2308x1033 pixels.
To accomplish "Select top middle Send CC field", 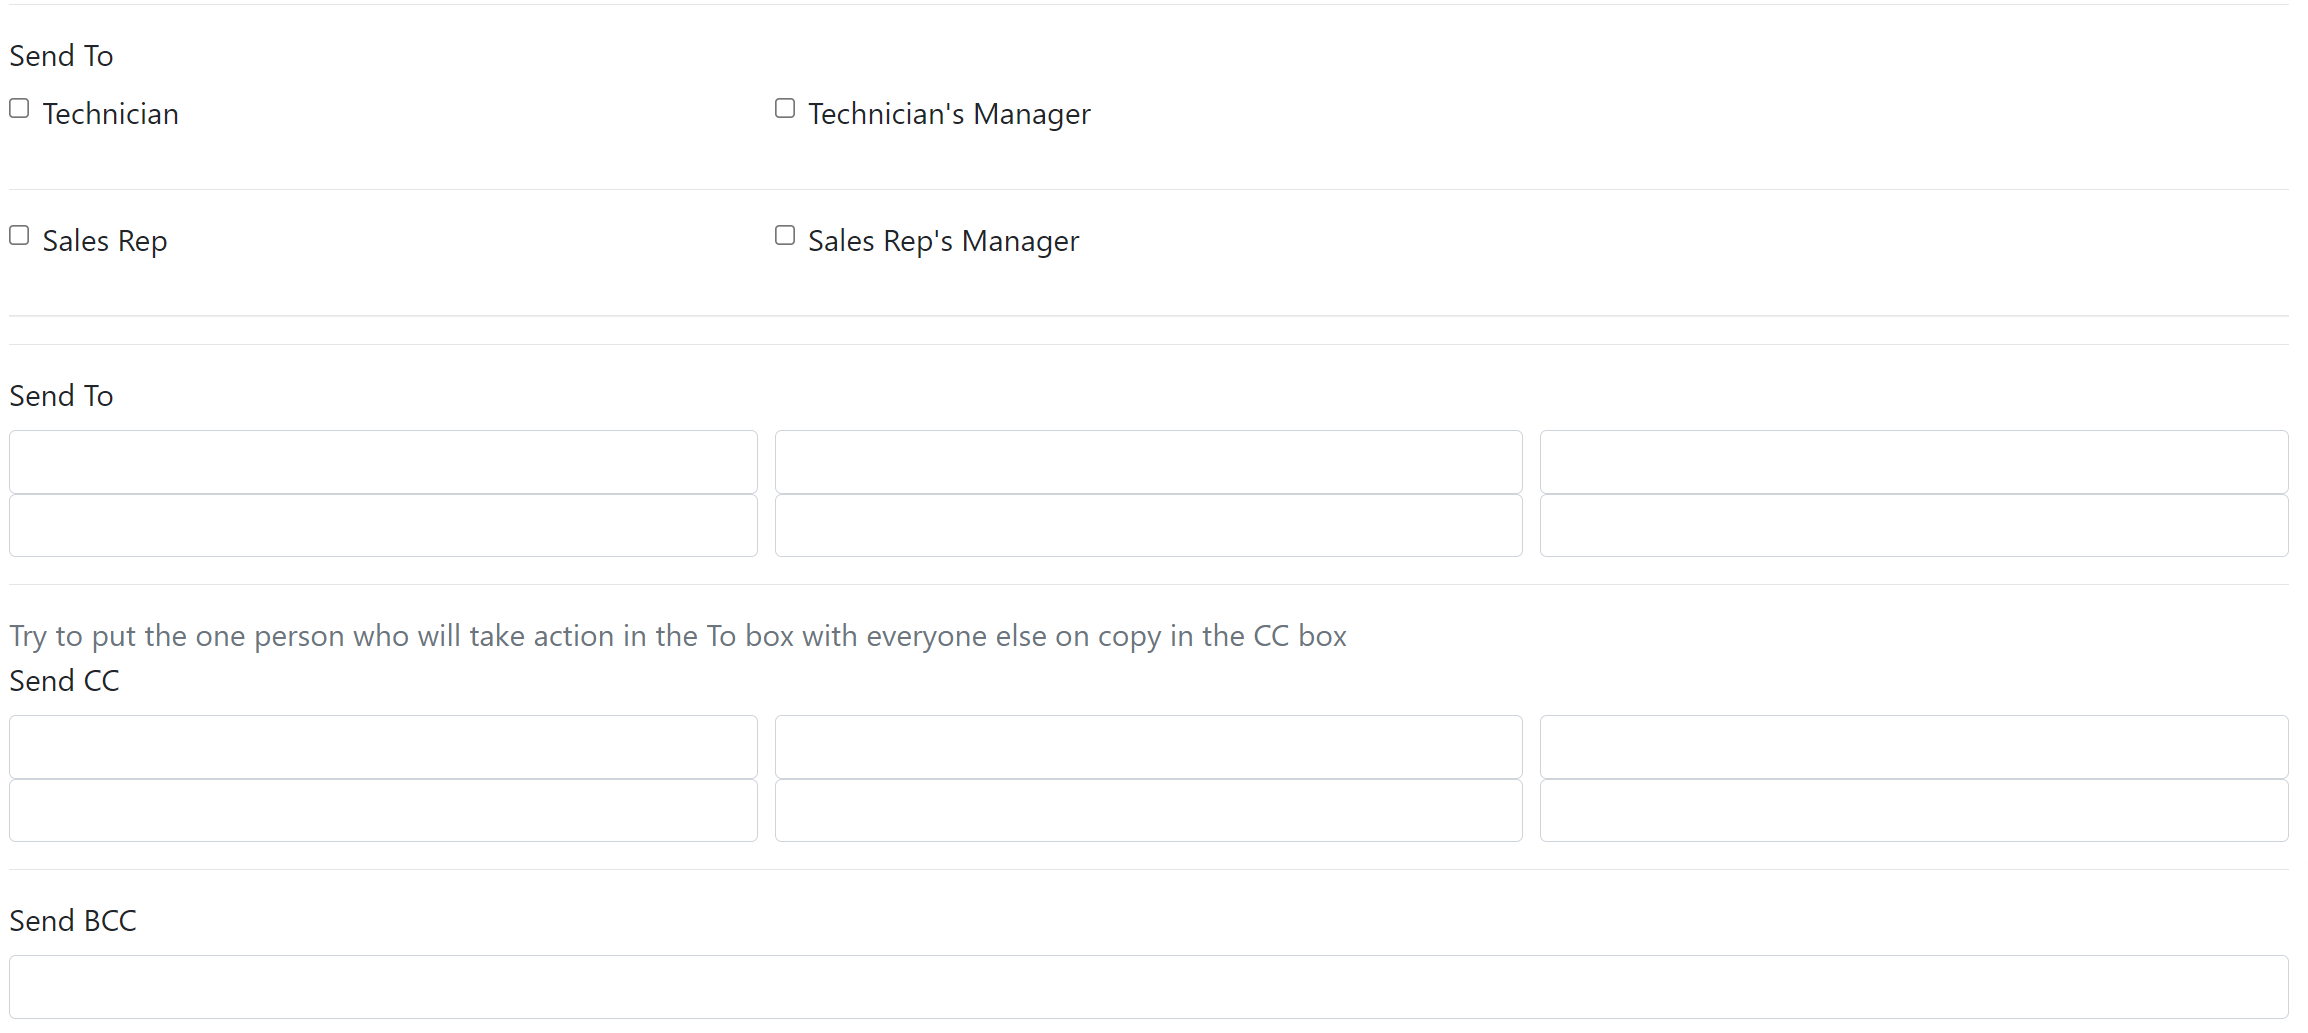I will point(1148,747).
